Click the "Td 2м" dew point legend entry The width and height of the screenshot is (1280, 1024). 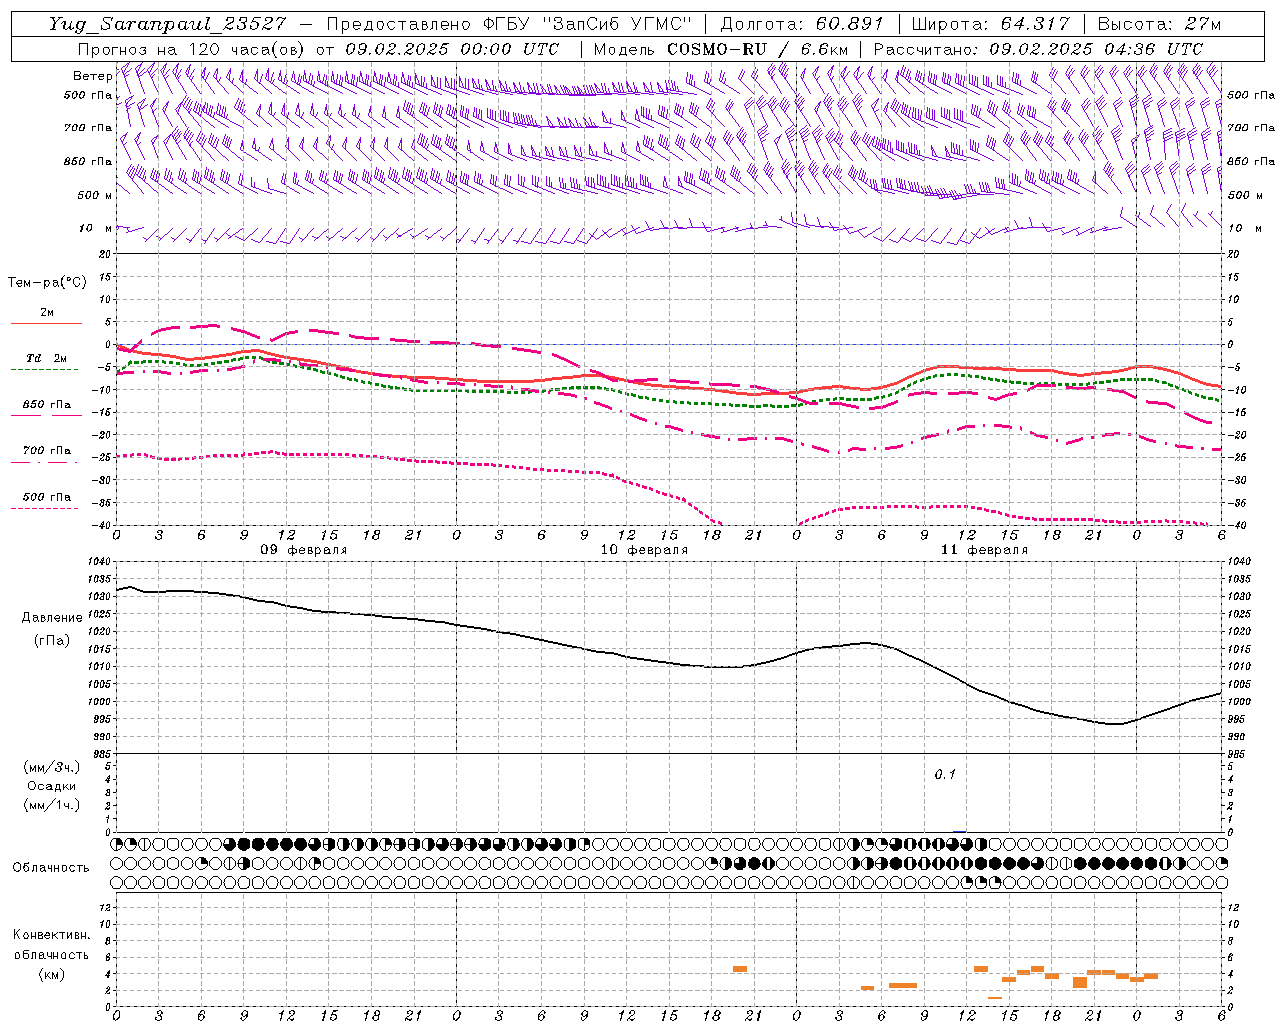click(x=47, y=358)
